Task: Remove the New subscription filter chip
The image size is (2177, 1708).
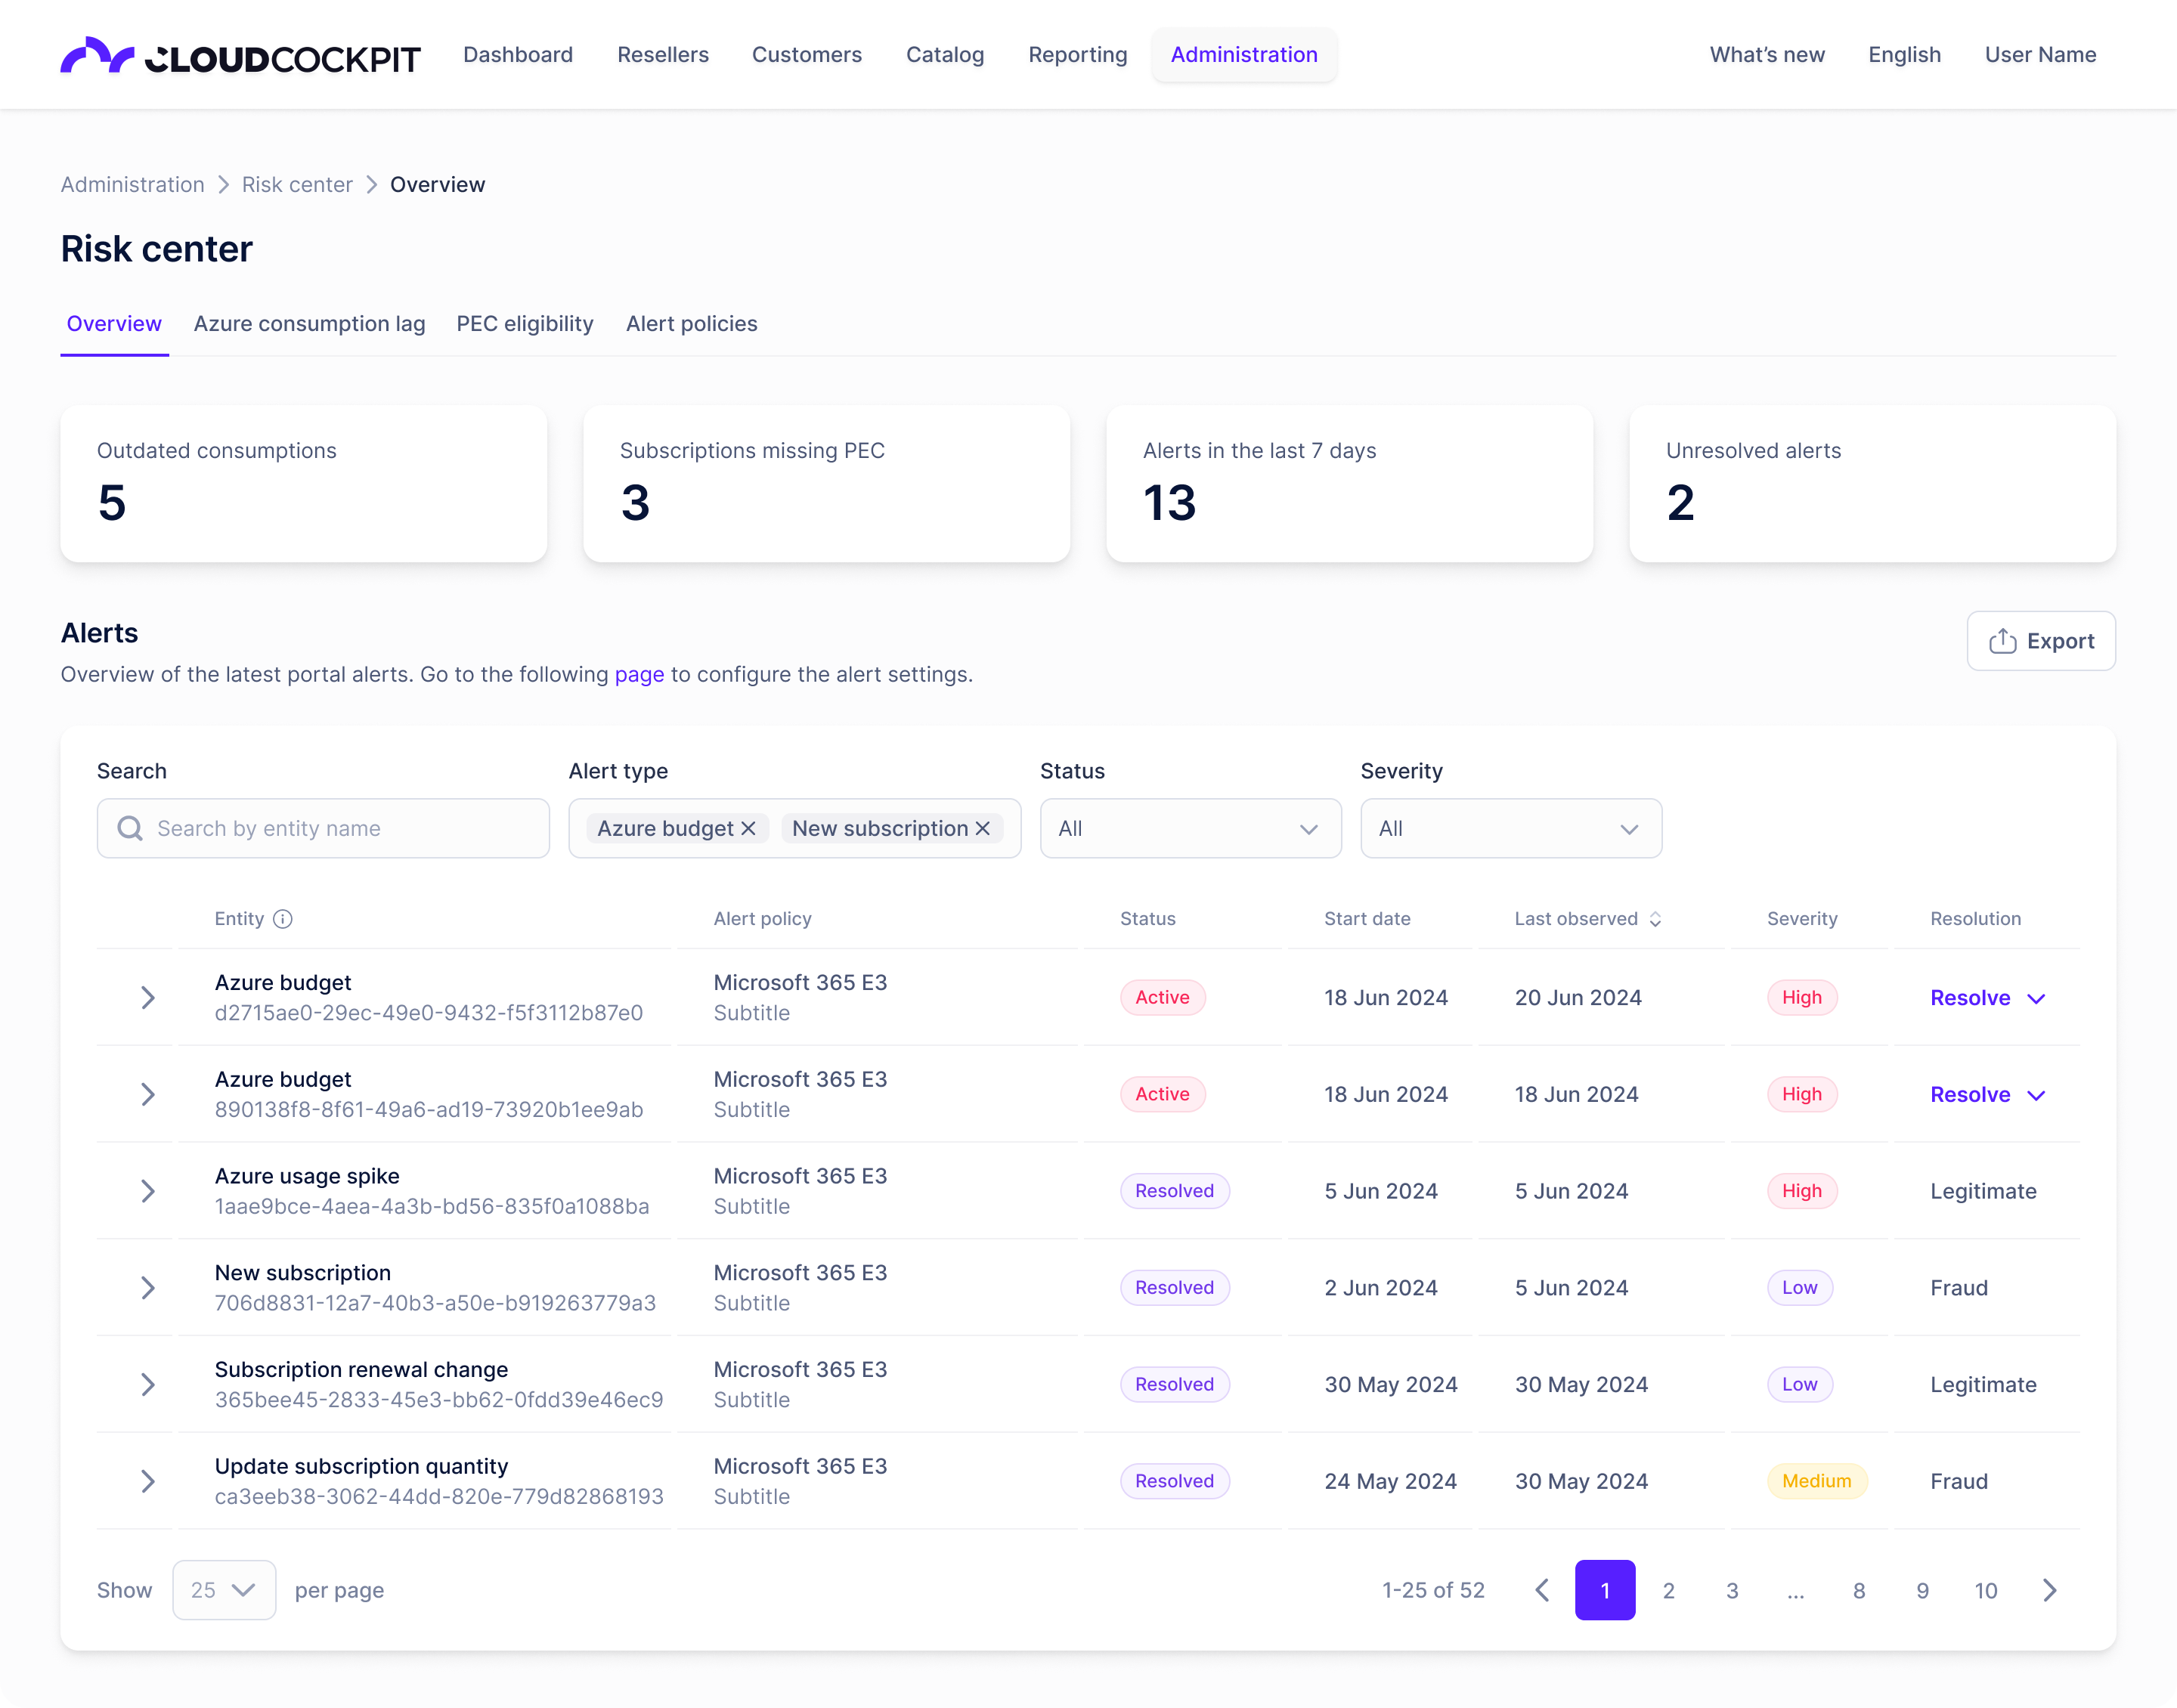Action: pyautogui.click(x=982, y=828)
